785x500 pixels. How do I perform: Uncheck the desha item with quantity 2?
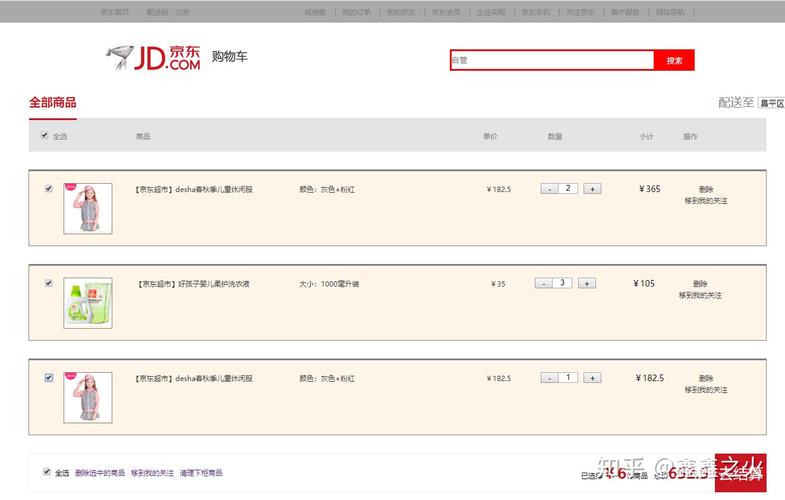coord(49,189)
